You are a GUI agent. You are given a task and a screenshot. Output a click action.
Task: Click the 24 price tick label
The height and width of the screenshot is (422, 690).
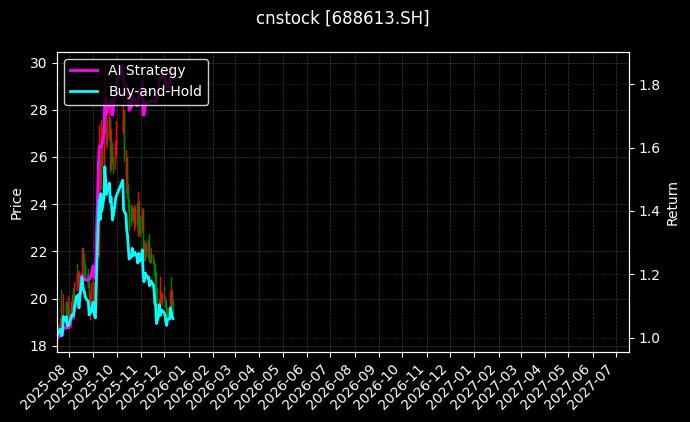pyautogui.click(x=39, y=205)
